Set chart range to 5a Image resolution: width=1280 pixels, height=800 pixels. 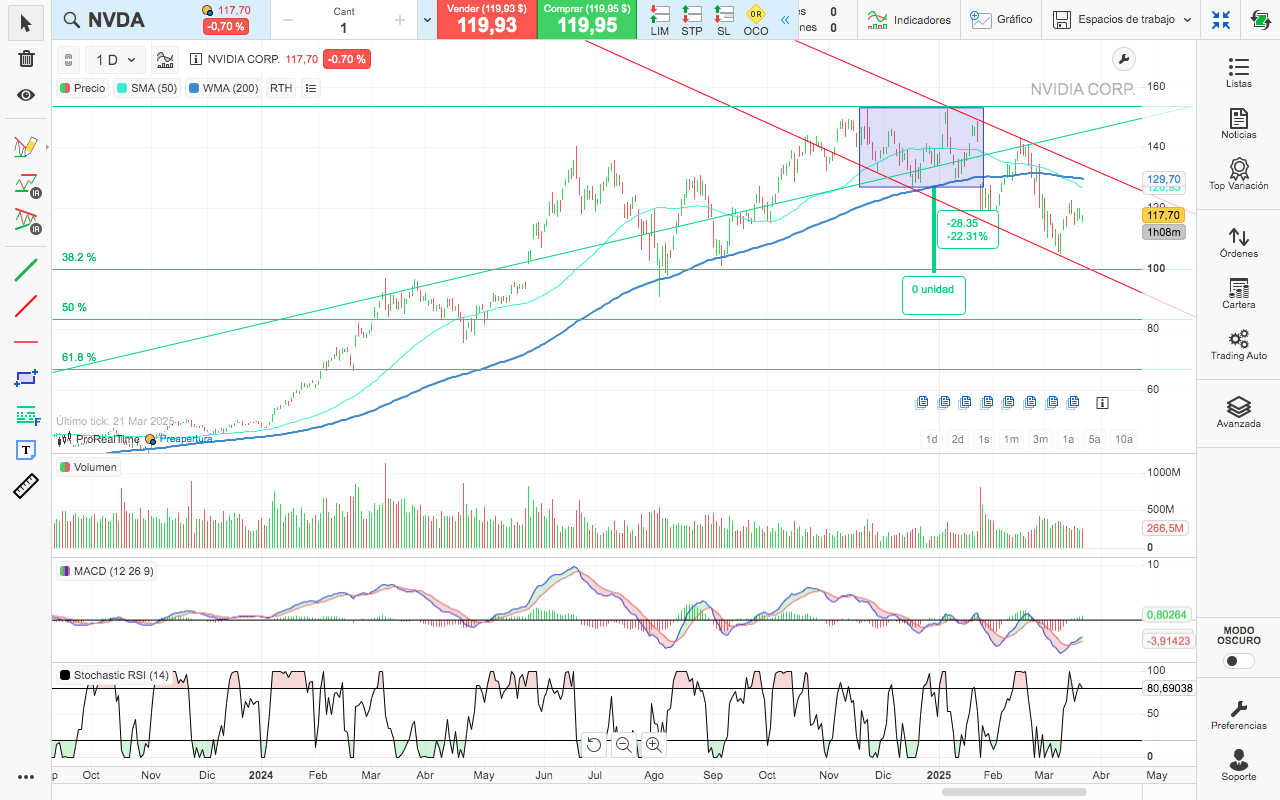1095,439
